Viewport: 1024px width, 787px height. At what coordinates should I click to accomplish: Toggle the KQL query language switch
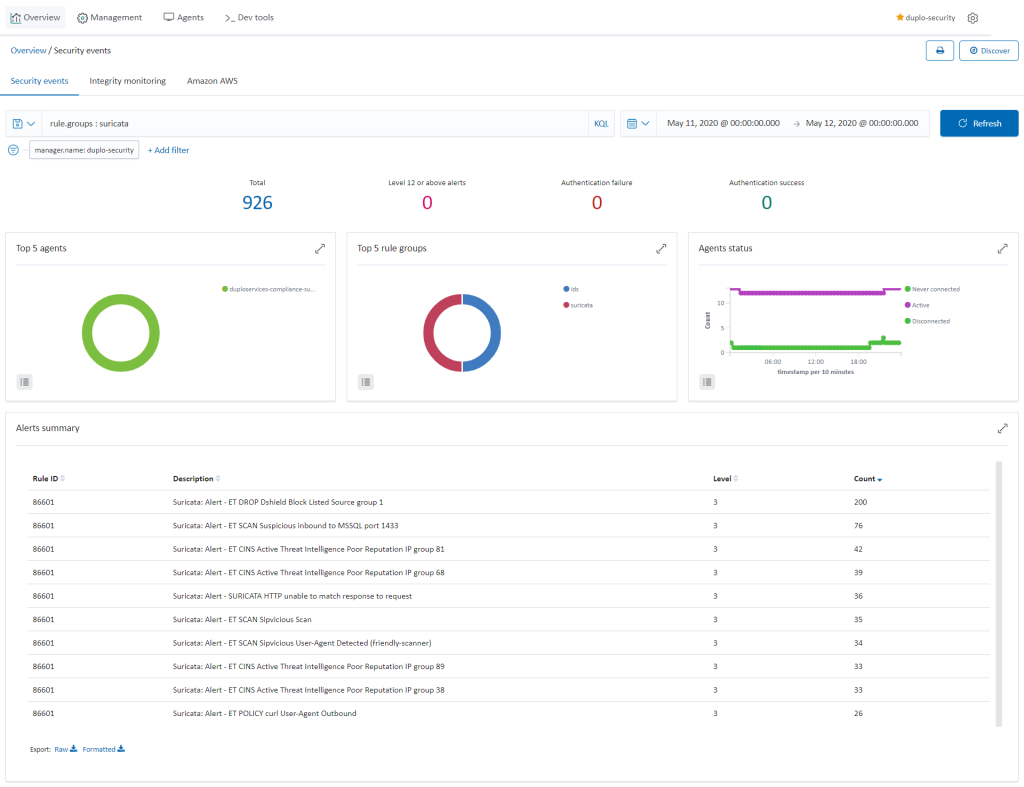click(x=601, y=123)
